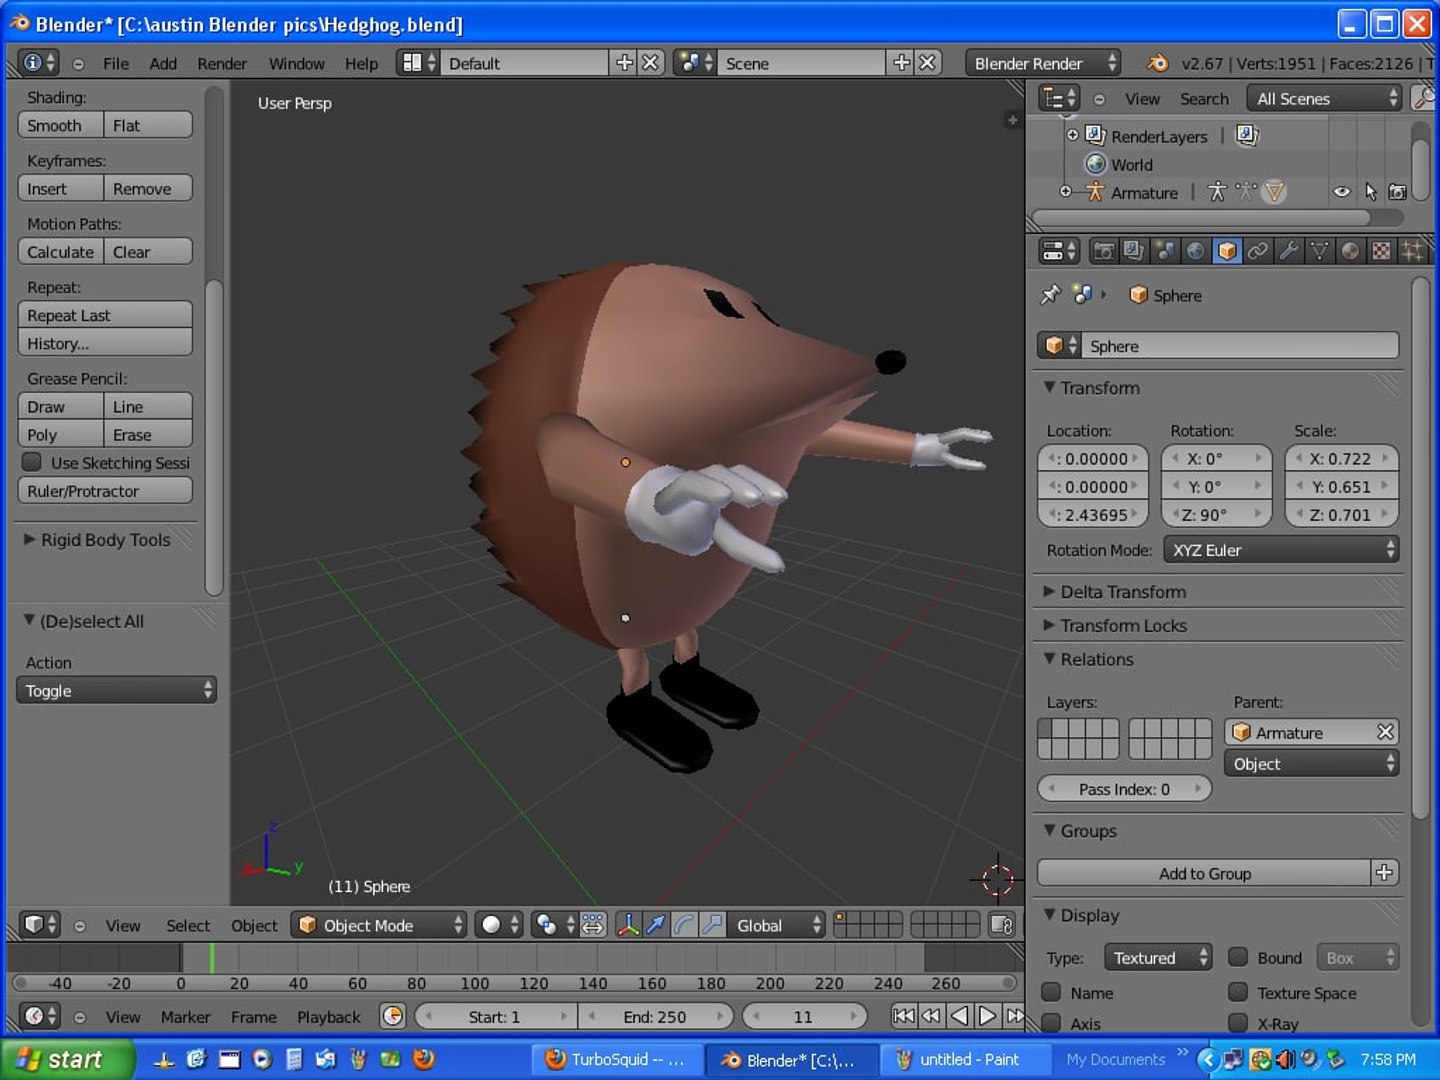Viewport: 1440px width, 1080px height.
Task: Check the Name display checkbox
Action: pyautogui.click(x=1051, y=992)
